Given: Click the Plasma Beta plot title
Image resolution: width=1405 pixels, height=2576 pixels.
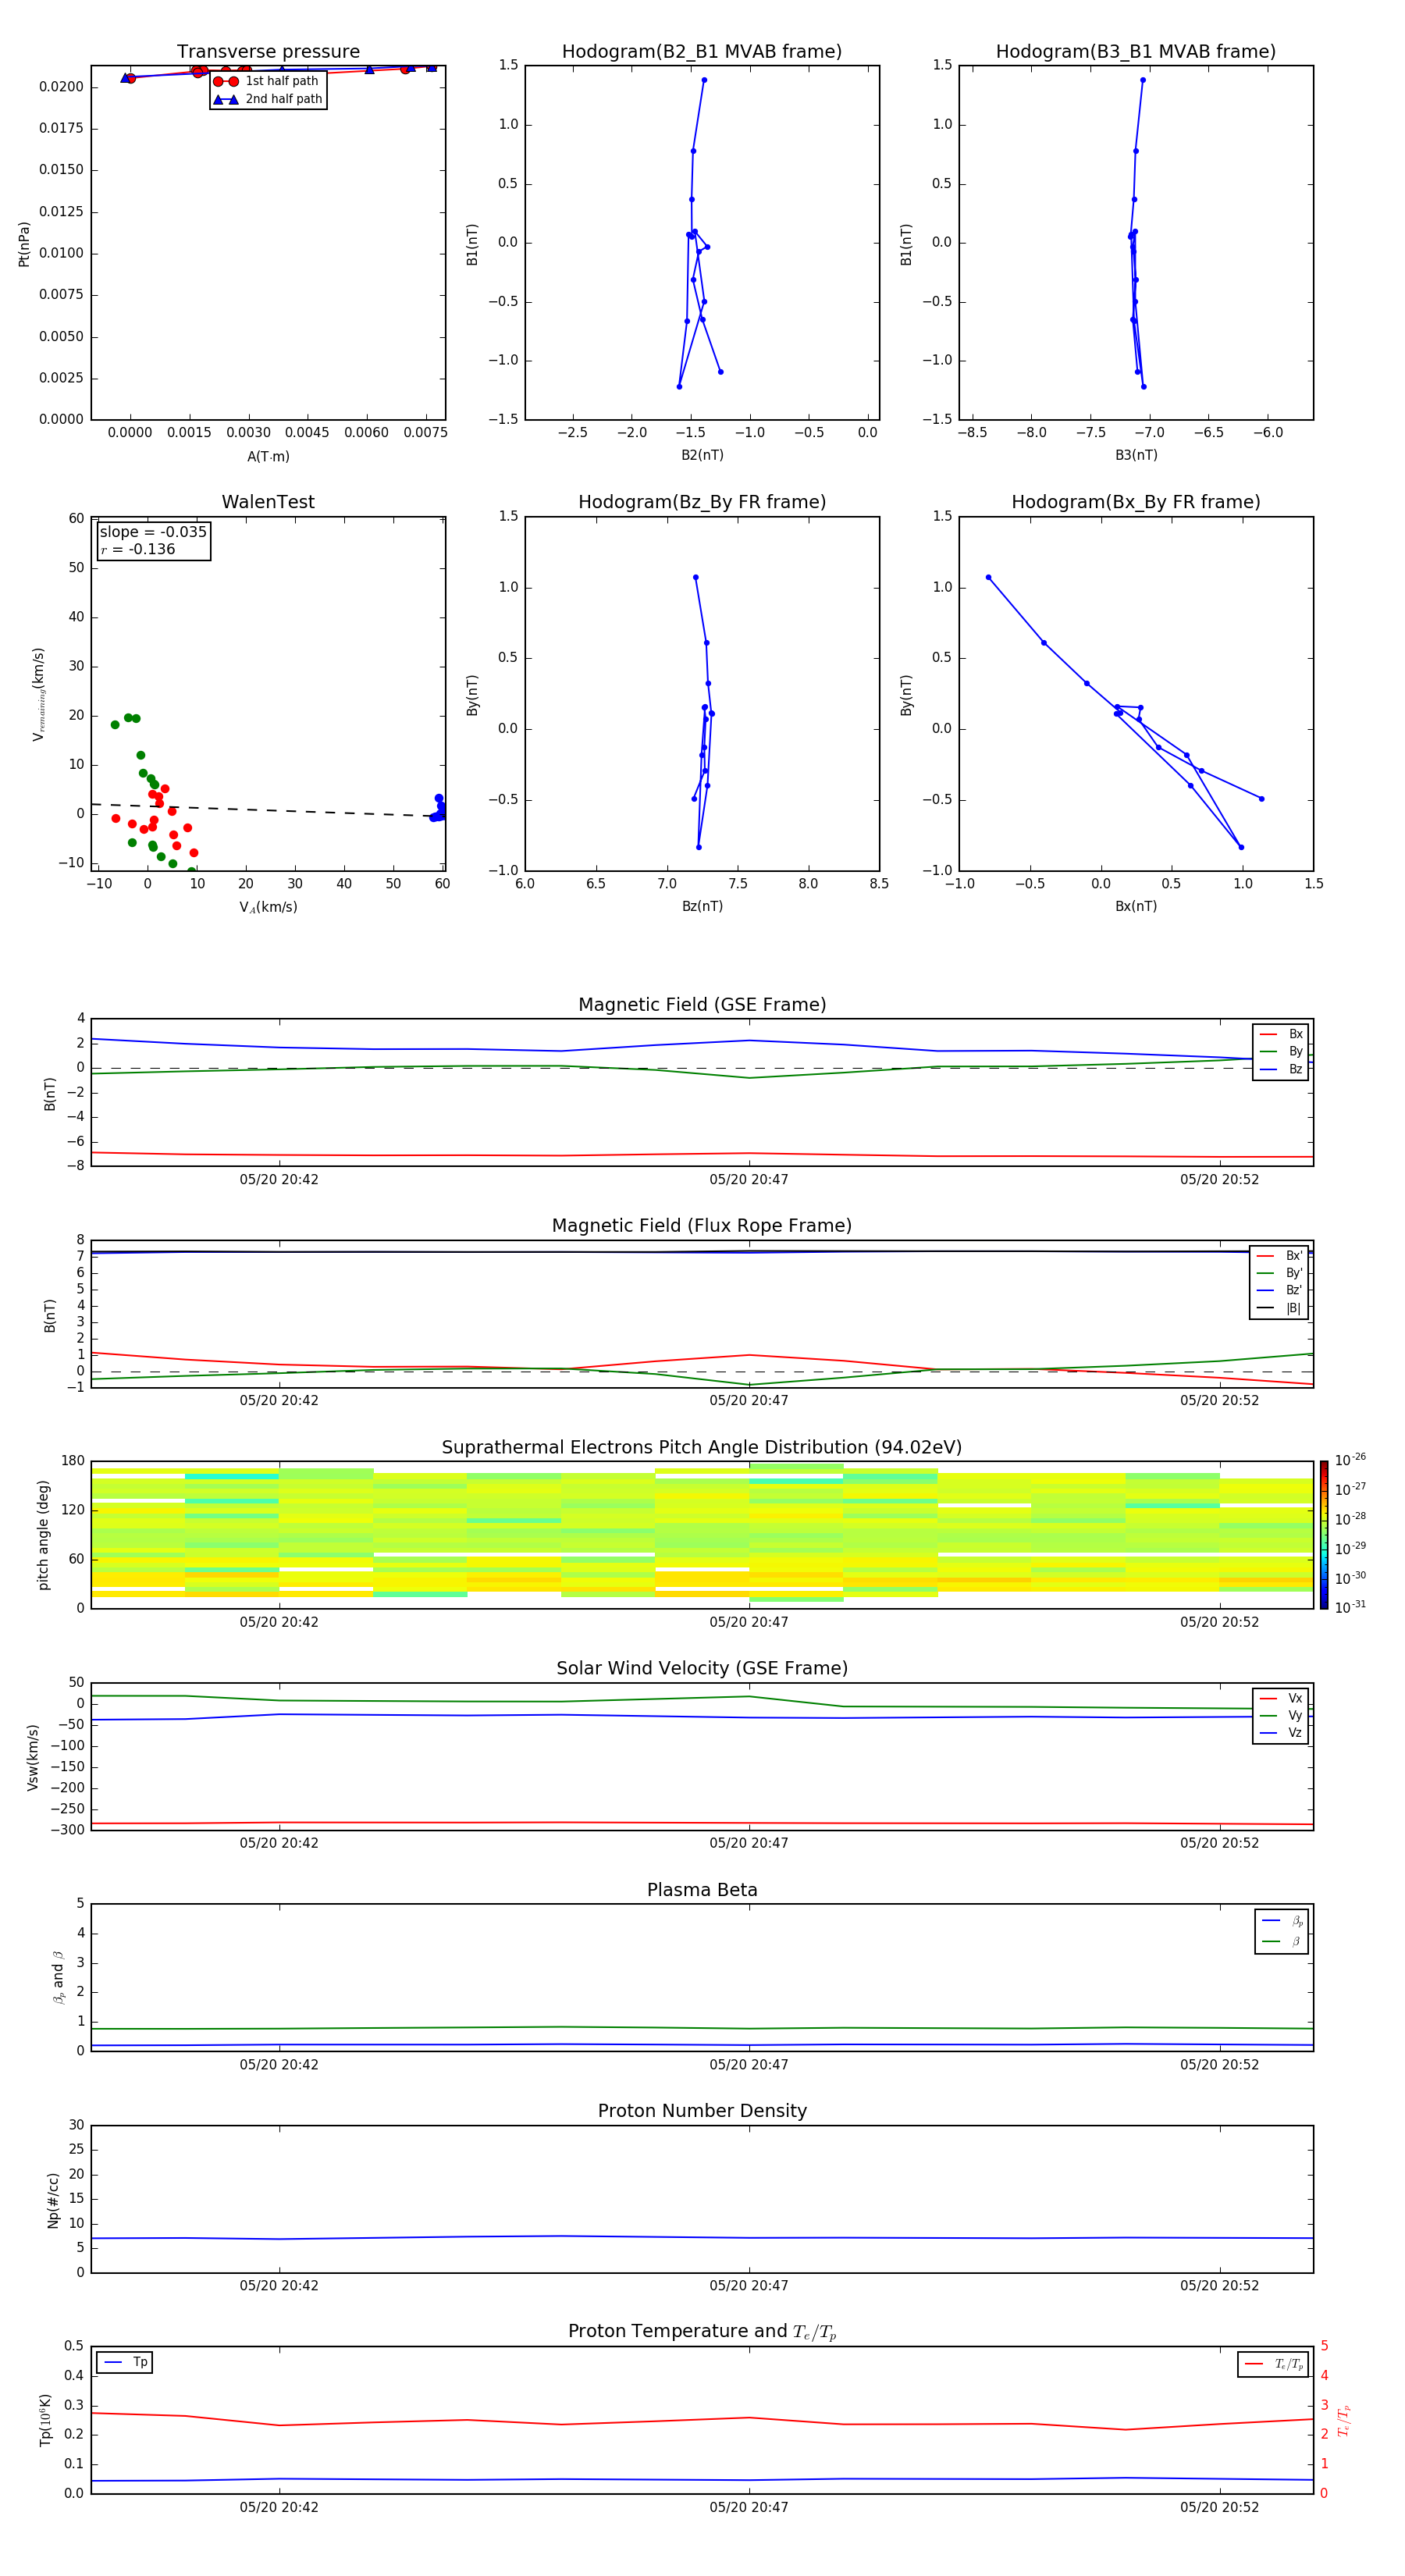Looking at the screenshot, I should pos(702,1891).
